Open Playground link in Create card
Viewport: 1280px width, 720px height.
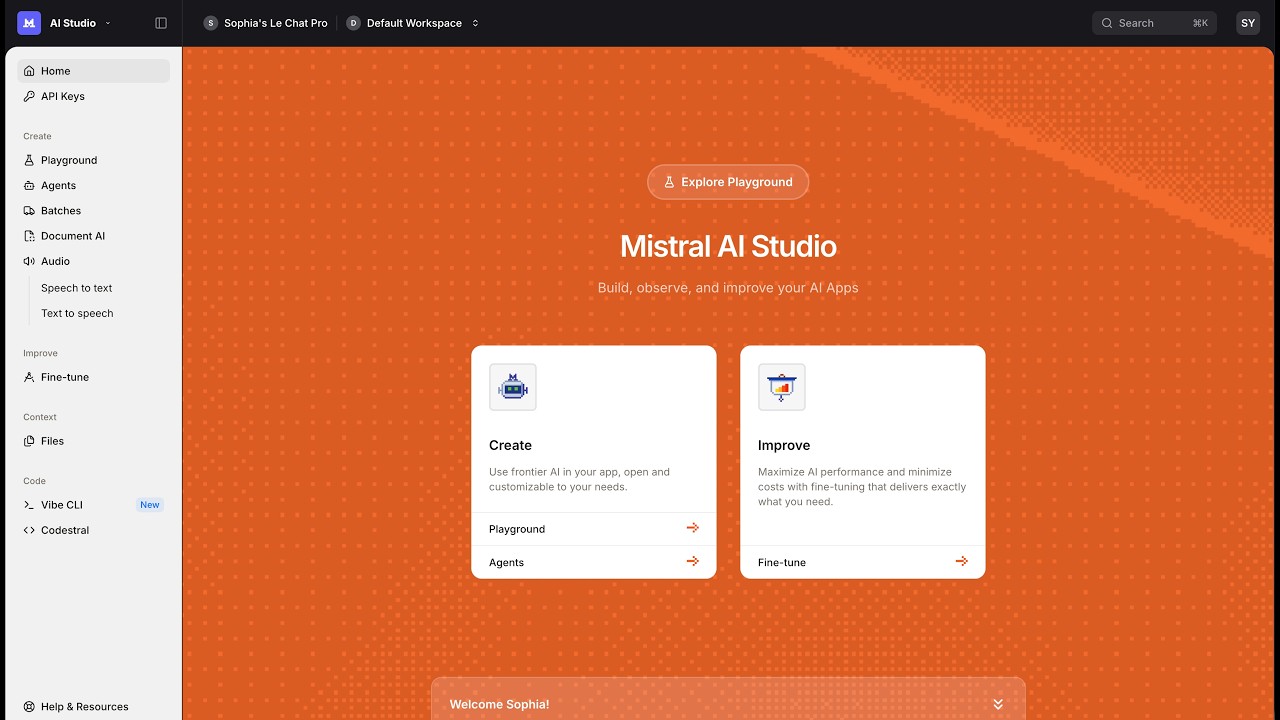pyautogui.click(x=594, y=529)
